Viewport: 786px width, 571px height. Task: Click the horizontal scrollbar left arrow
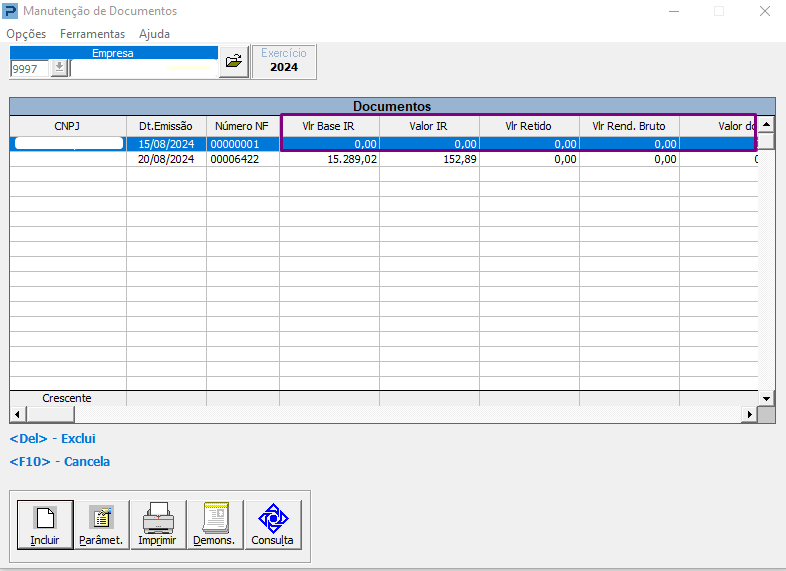[x=17, y=414]
